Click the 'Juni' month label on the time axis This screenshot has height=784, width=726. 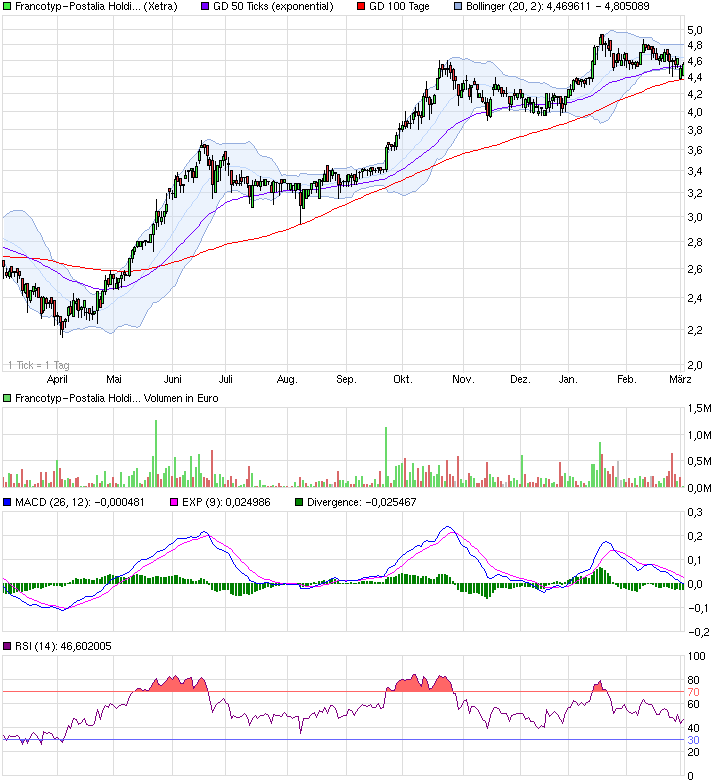click(172, 380)
